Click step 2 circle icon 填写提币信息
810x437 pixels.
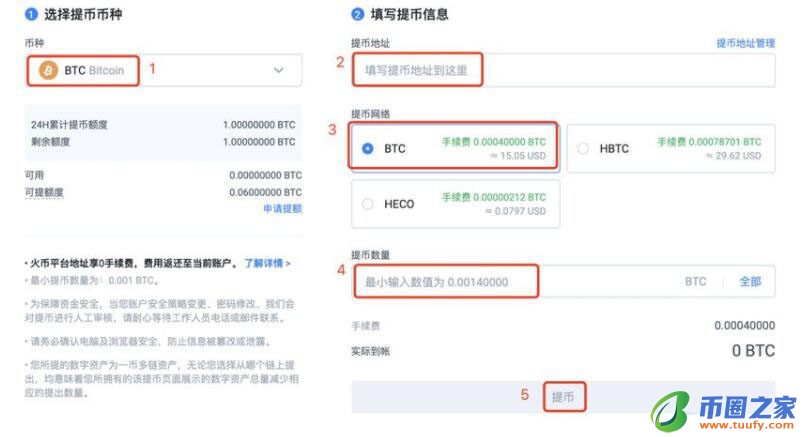pos(357,15)
